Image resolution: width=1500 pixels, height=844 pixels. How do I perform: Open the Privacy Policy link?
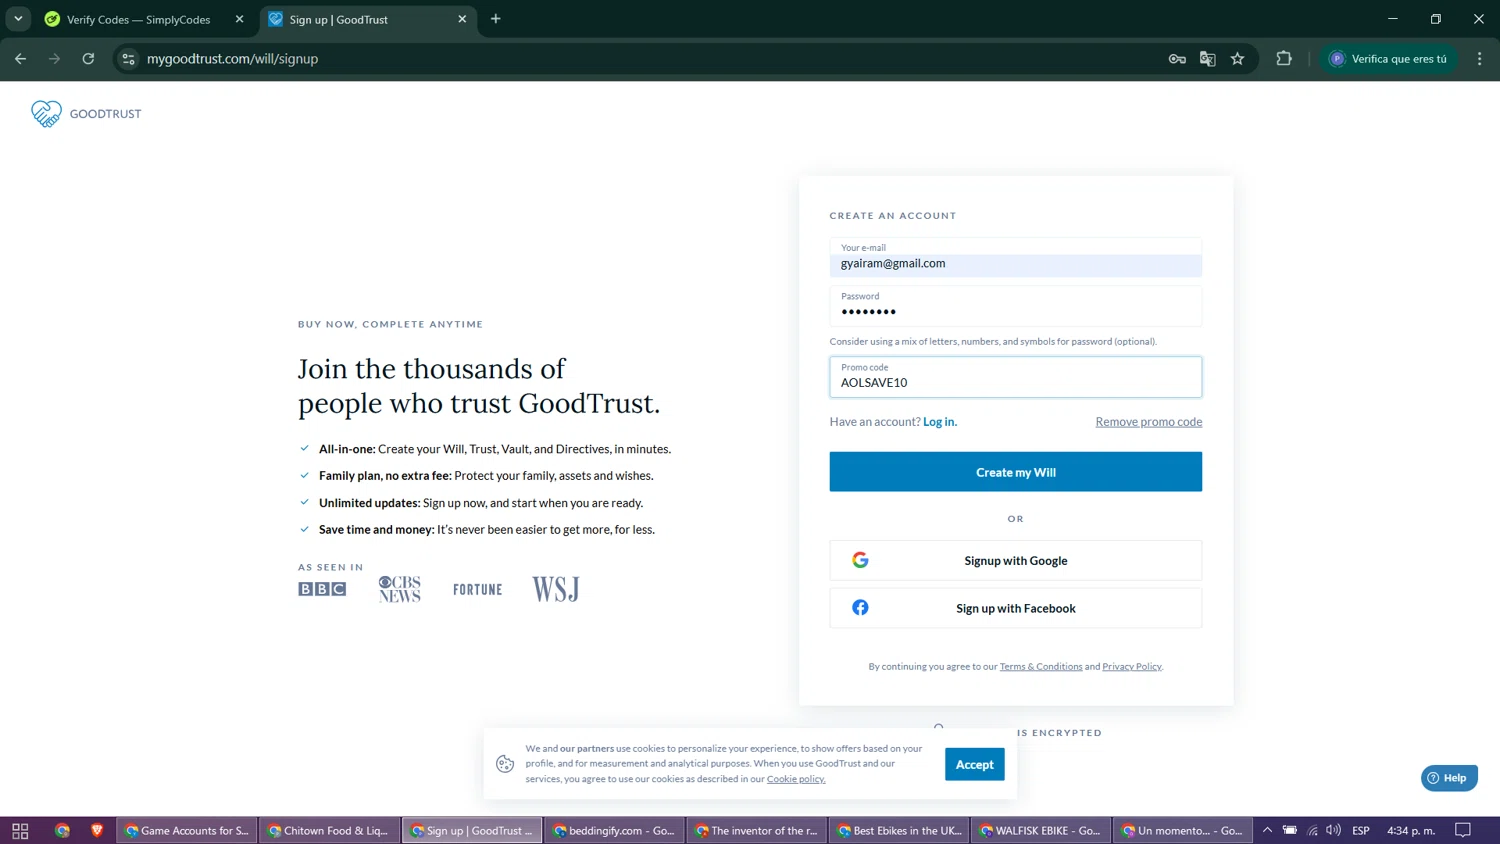coord(1131,667)
